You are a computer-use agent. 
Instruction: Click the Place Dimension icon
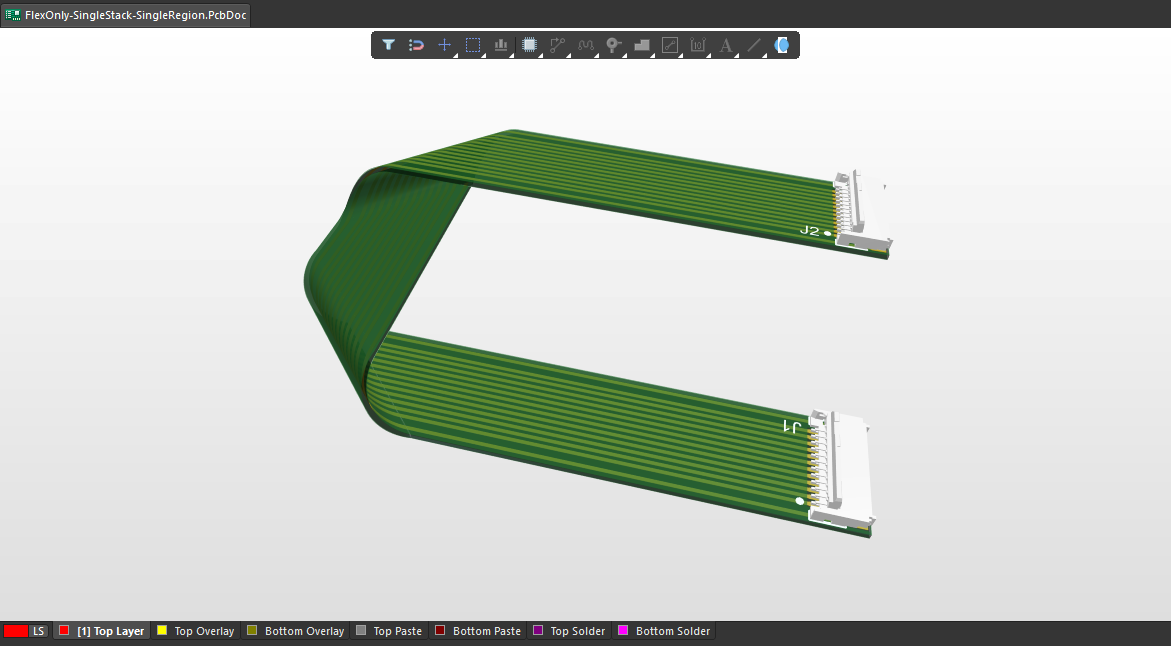click(x=698, y=45)
